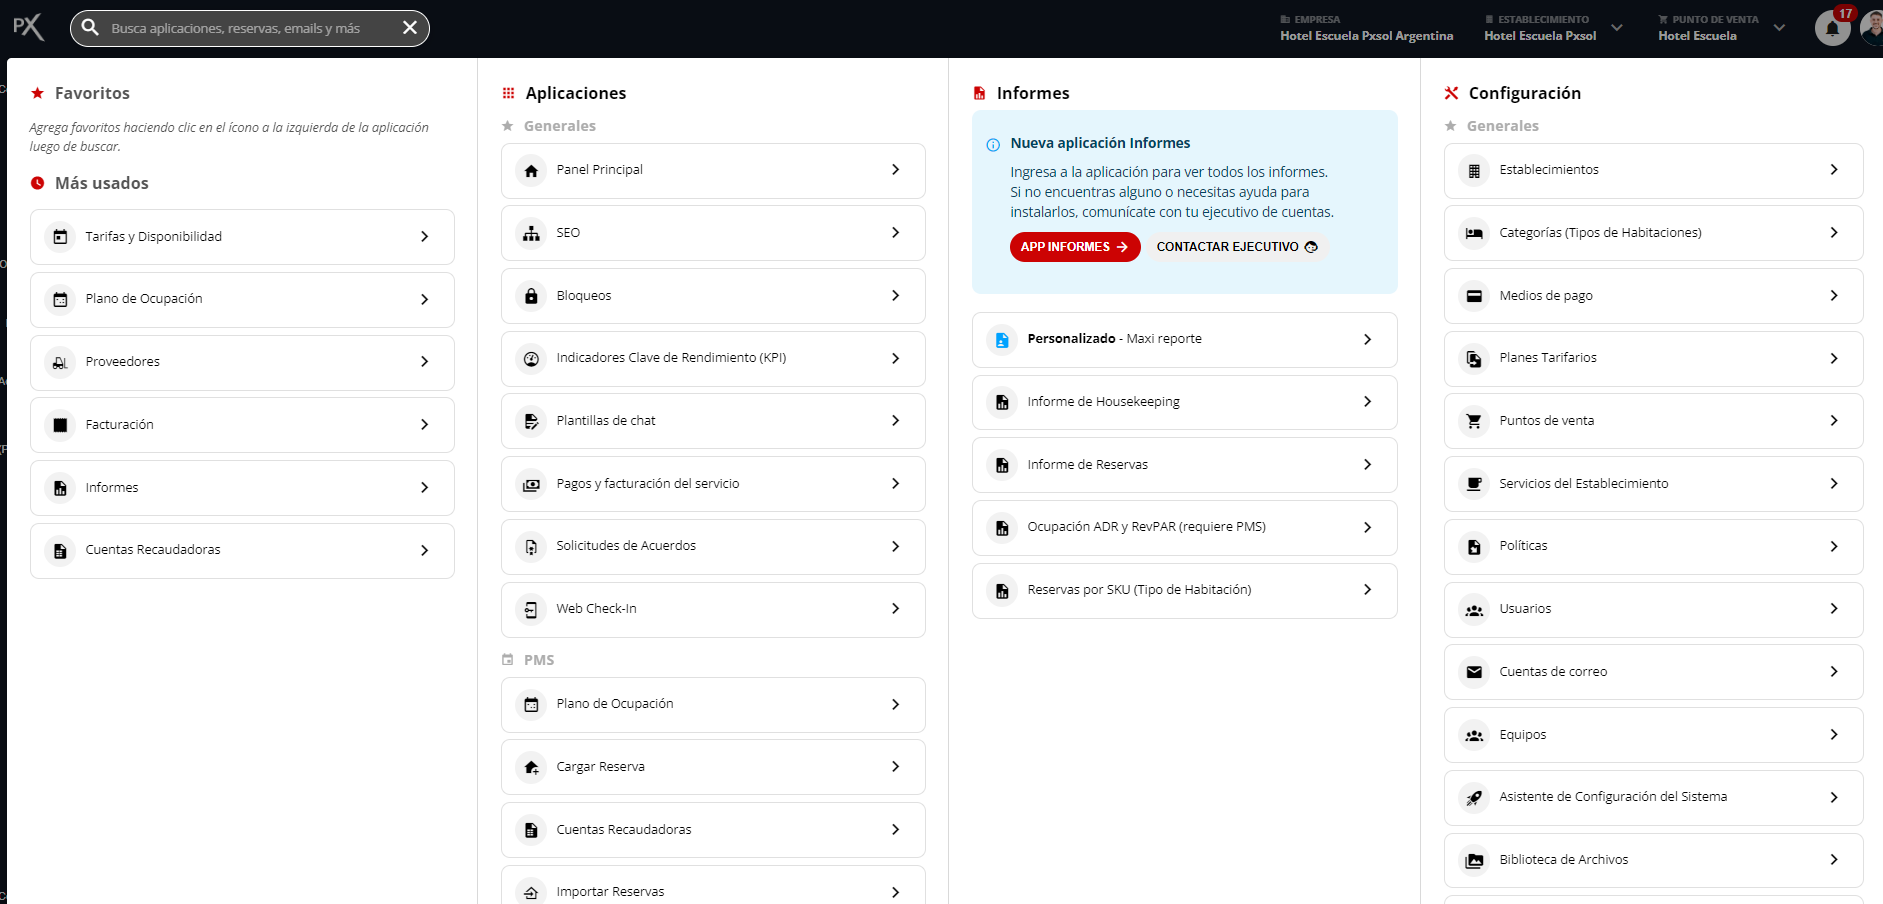The image size is (1883, 904).
Task: Open Tarifas y Disponibilidad chevron arrow
Action: (x=424, y=237)
